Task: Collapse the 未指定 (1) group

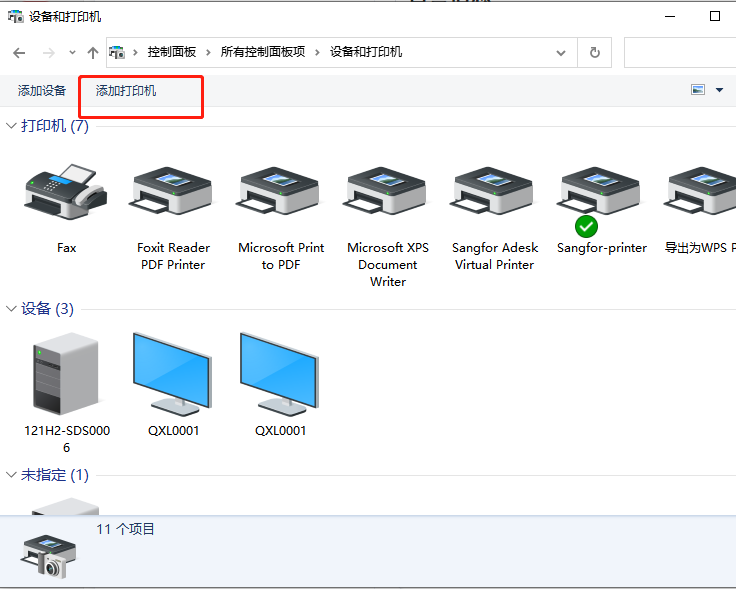Action: 11,475
